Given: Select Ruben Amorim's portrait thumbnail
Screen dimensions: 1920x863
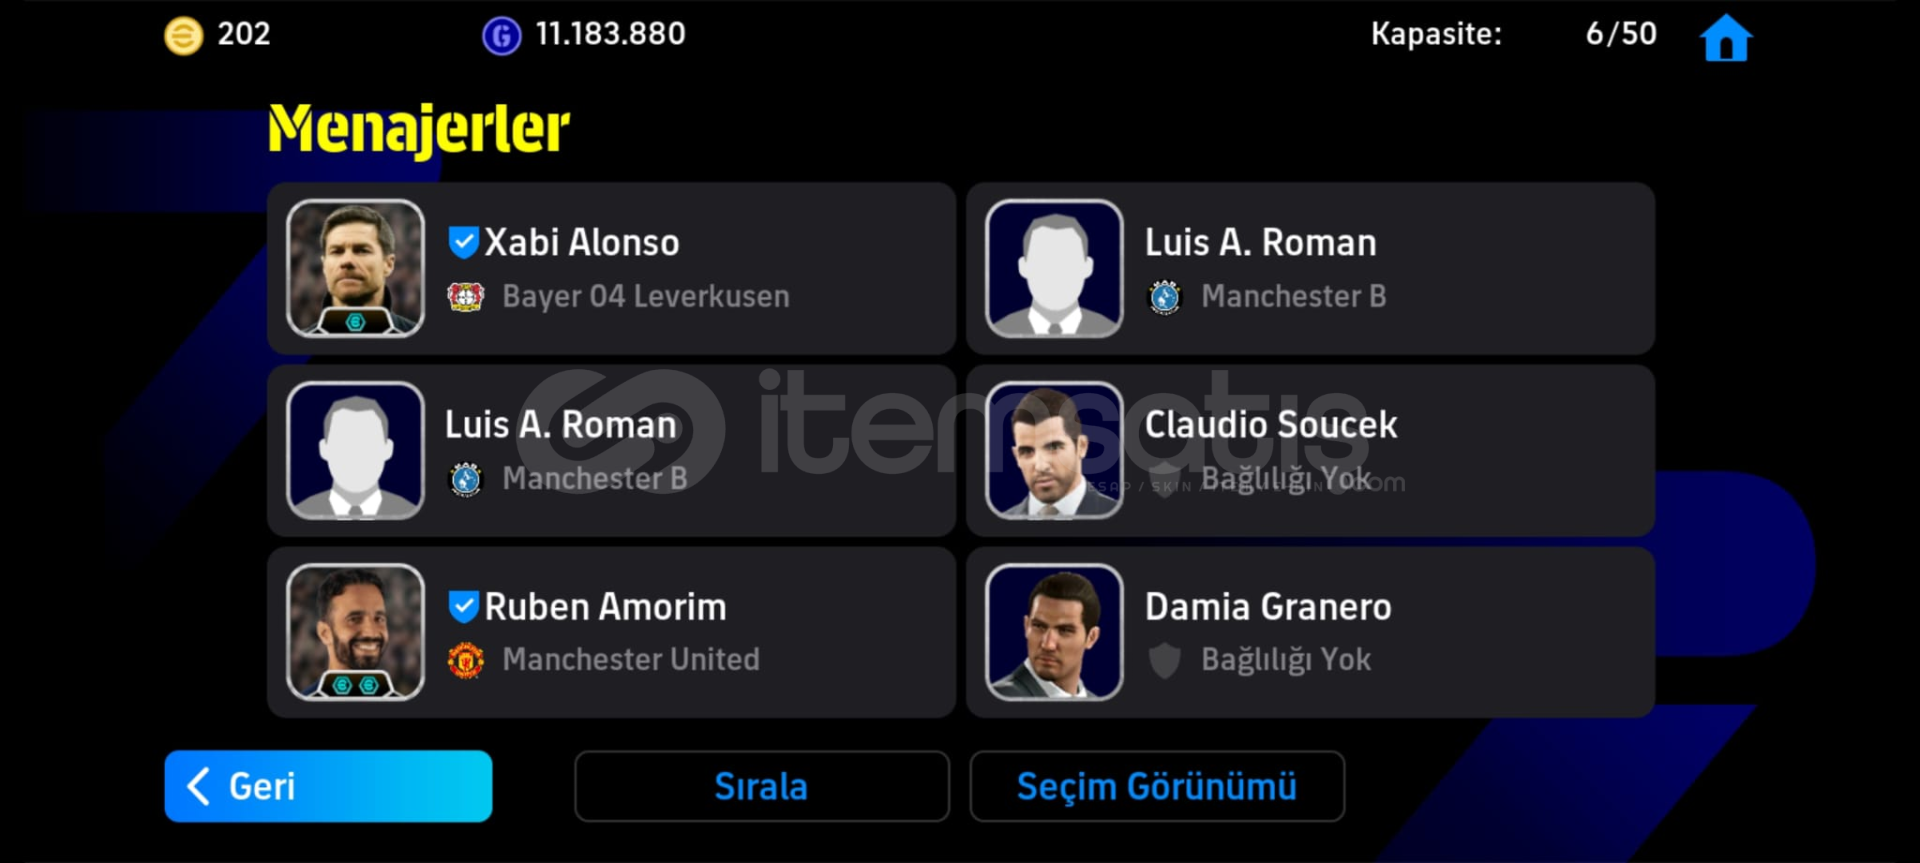Looking at the screenshot, I should point(355,632).
